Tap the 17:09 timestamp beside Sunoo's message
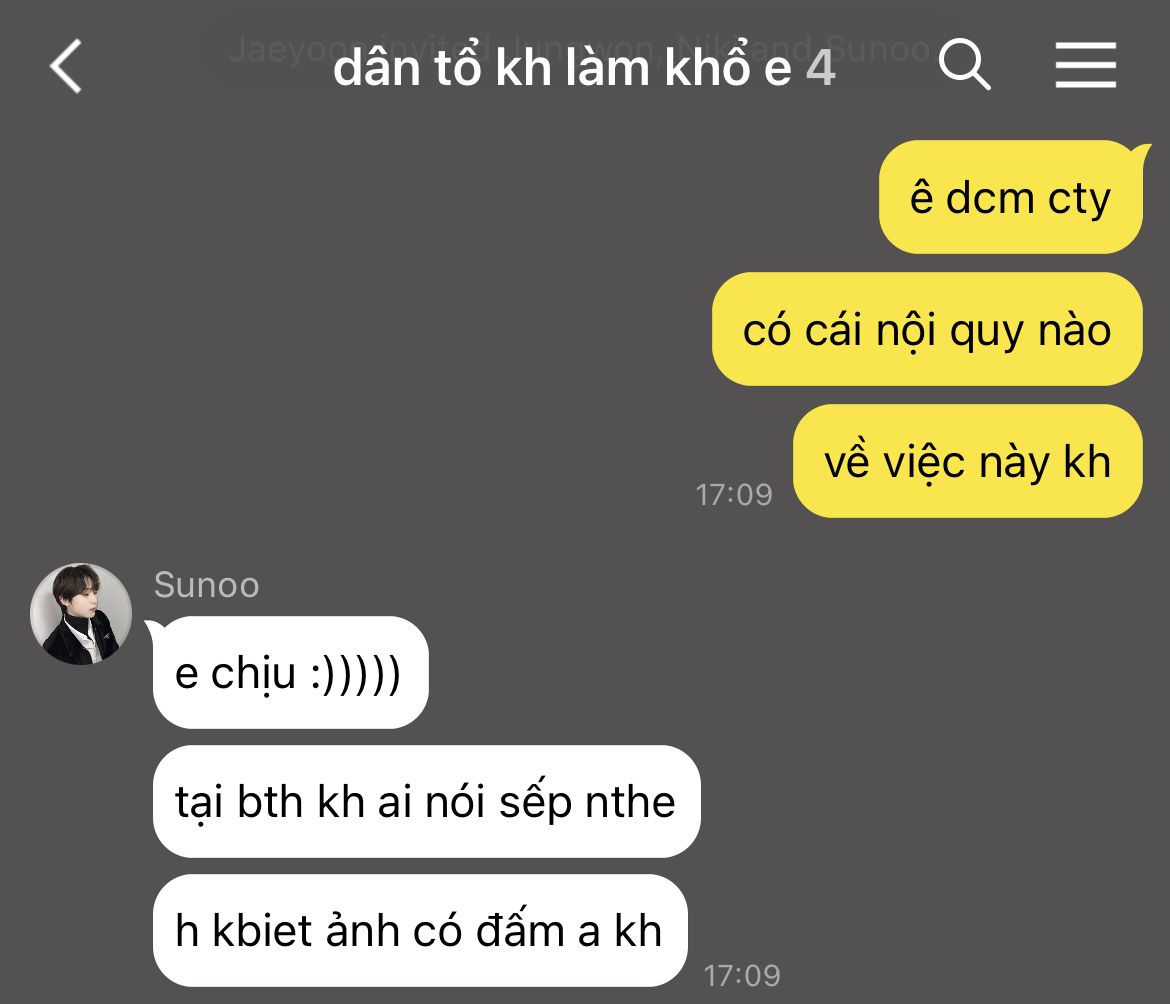The width and height of the screenshot is (1170, 1004). click(742, 976)
